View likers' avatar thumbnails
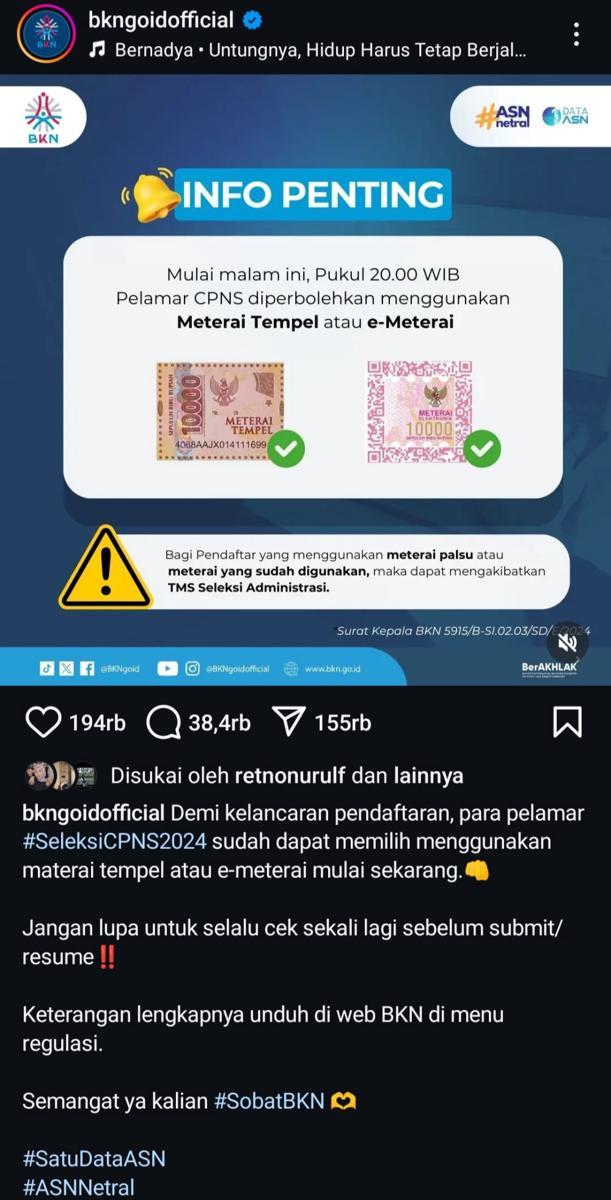This screenshot has height=1200, width=611. point(60,775)
